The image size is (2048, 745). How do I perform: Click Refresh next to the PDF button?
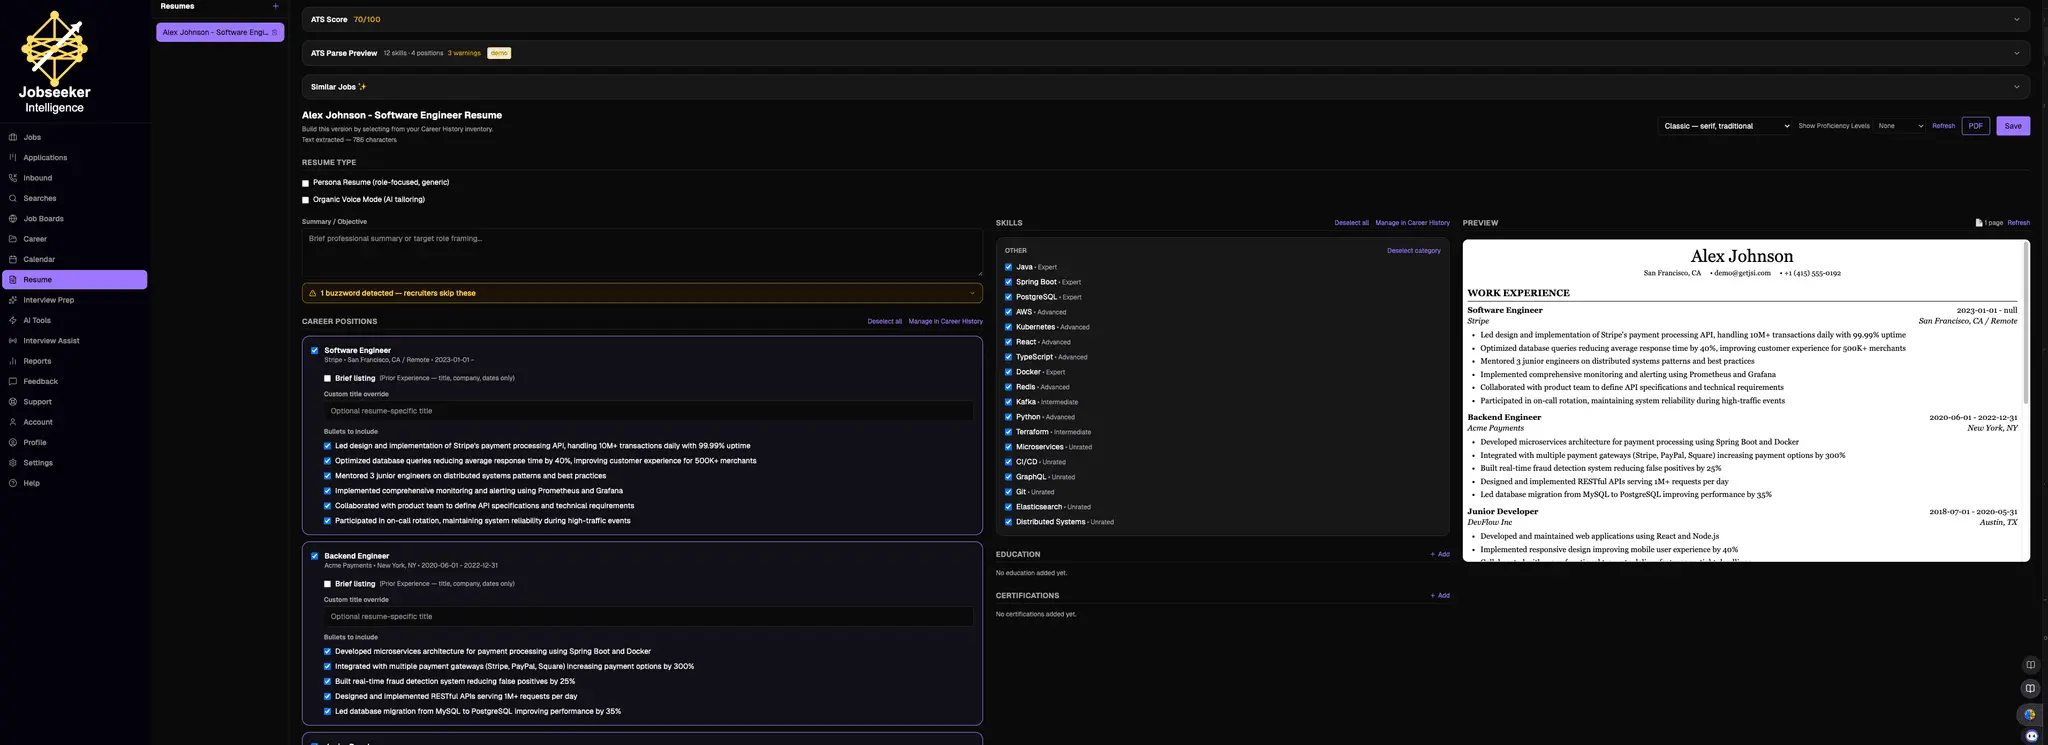tap(1943, 126)
